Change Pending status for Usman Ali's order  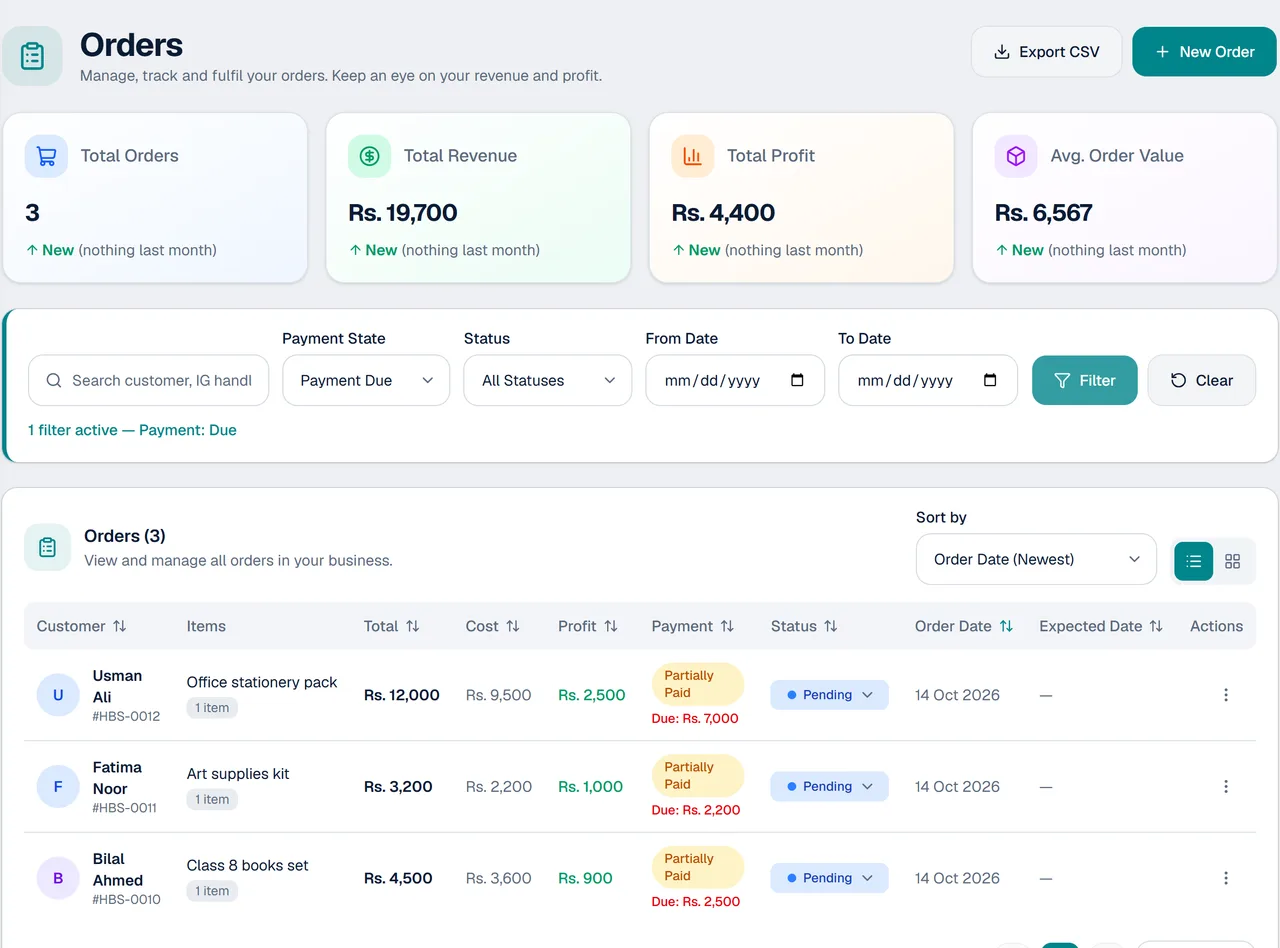(x=829, y=695)
